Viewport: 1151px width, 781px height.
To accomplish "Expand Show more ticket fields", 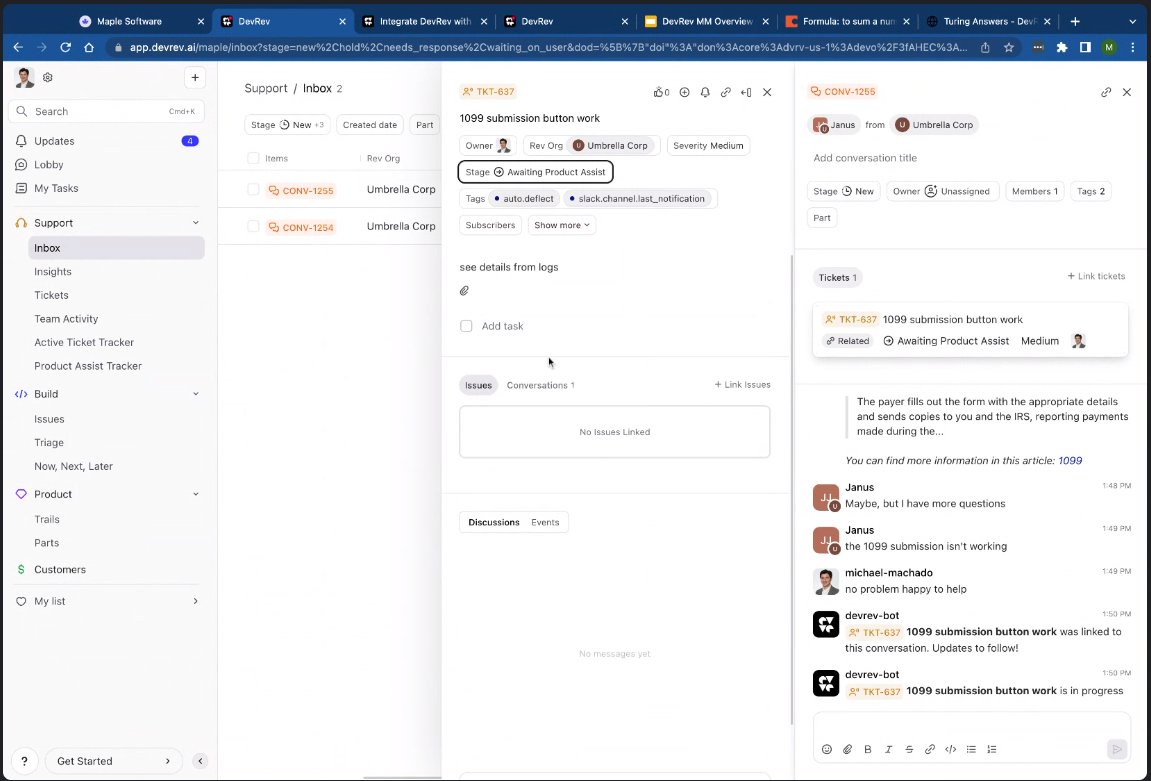I will pos(562,225).
